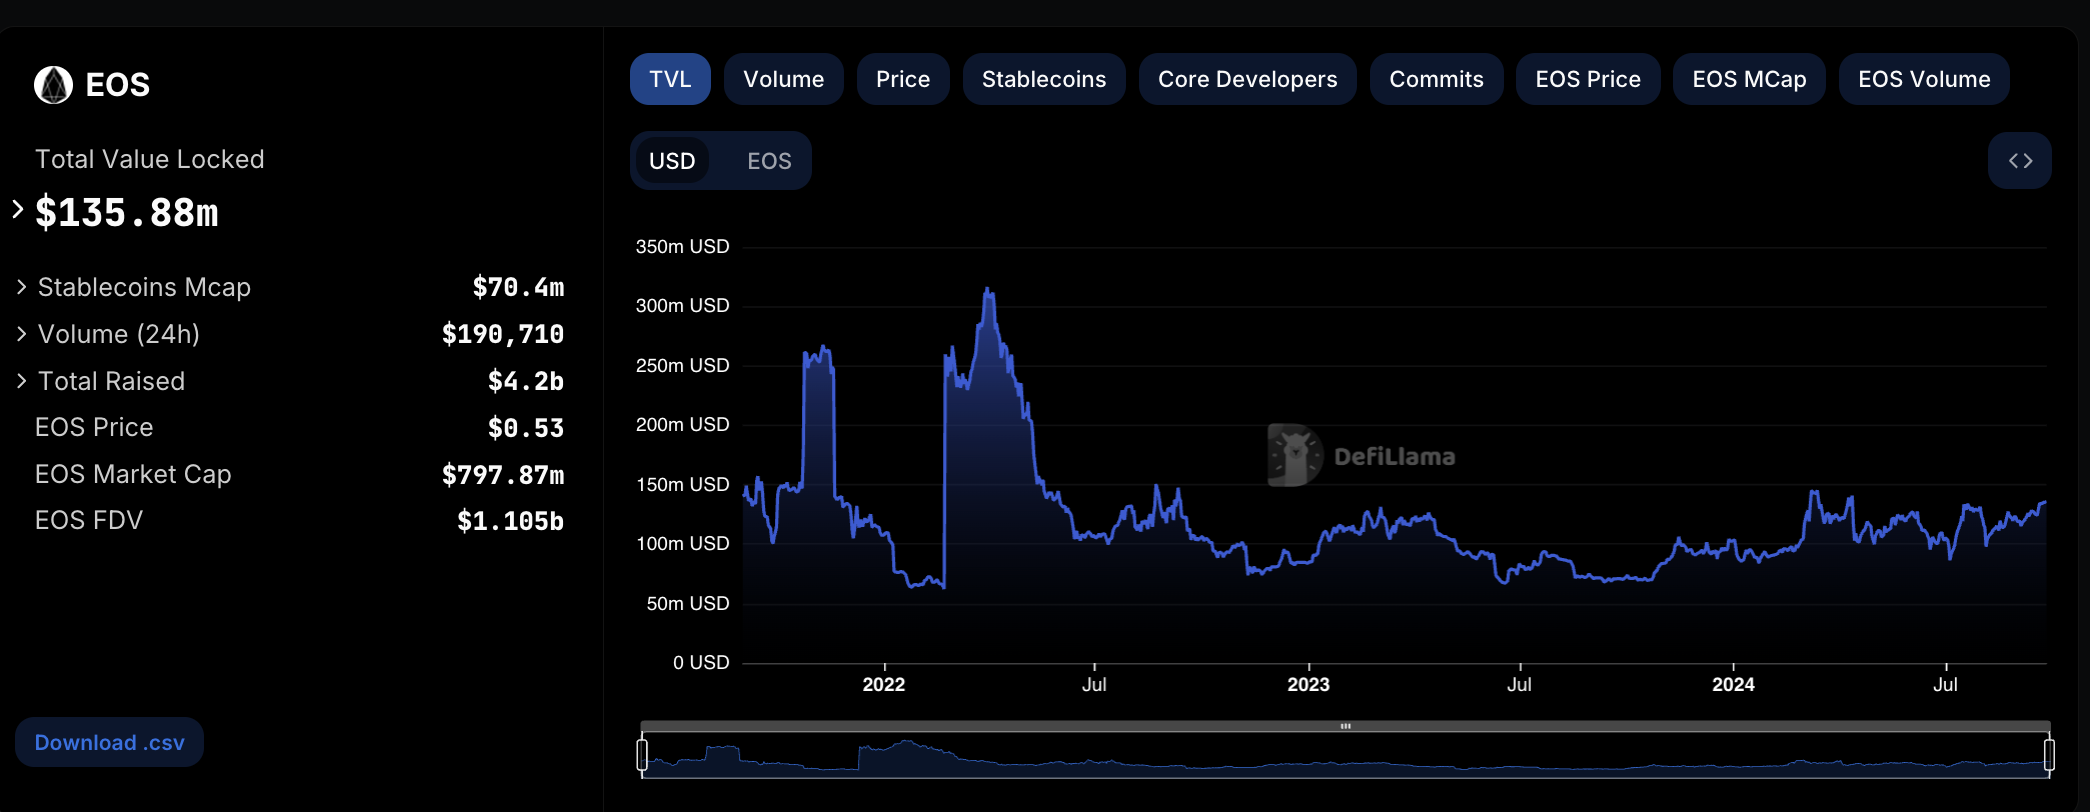Viewport: 2090px width, 812px height.
Task: Show Commits on the chart
Action: tap(1436, 80)
